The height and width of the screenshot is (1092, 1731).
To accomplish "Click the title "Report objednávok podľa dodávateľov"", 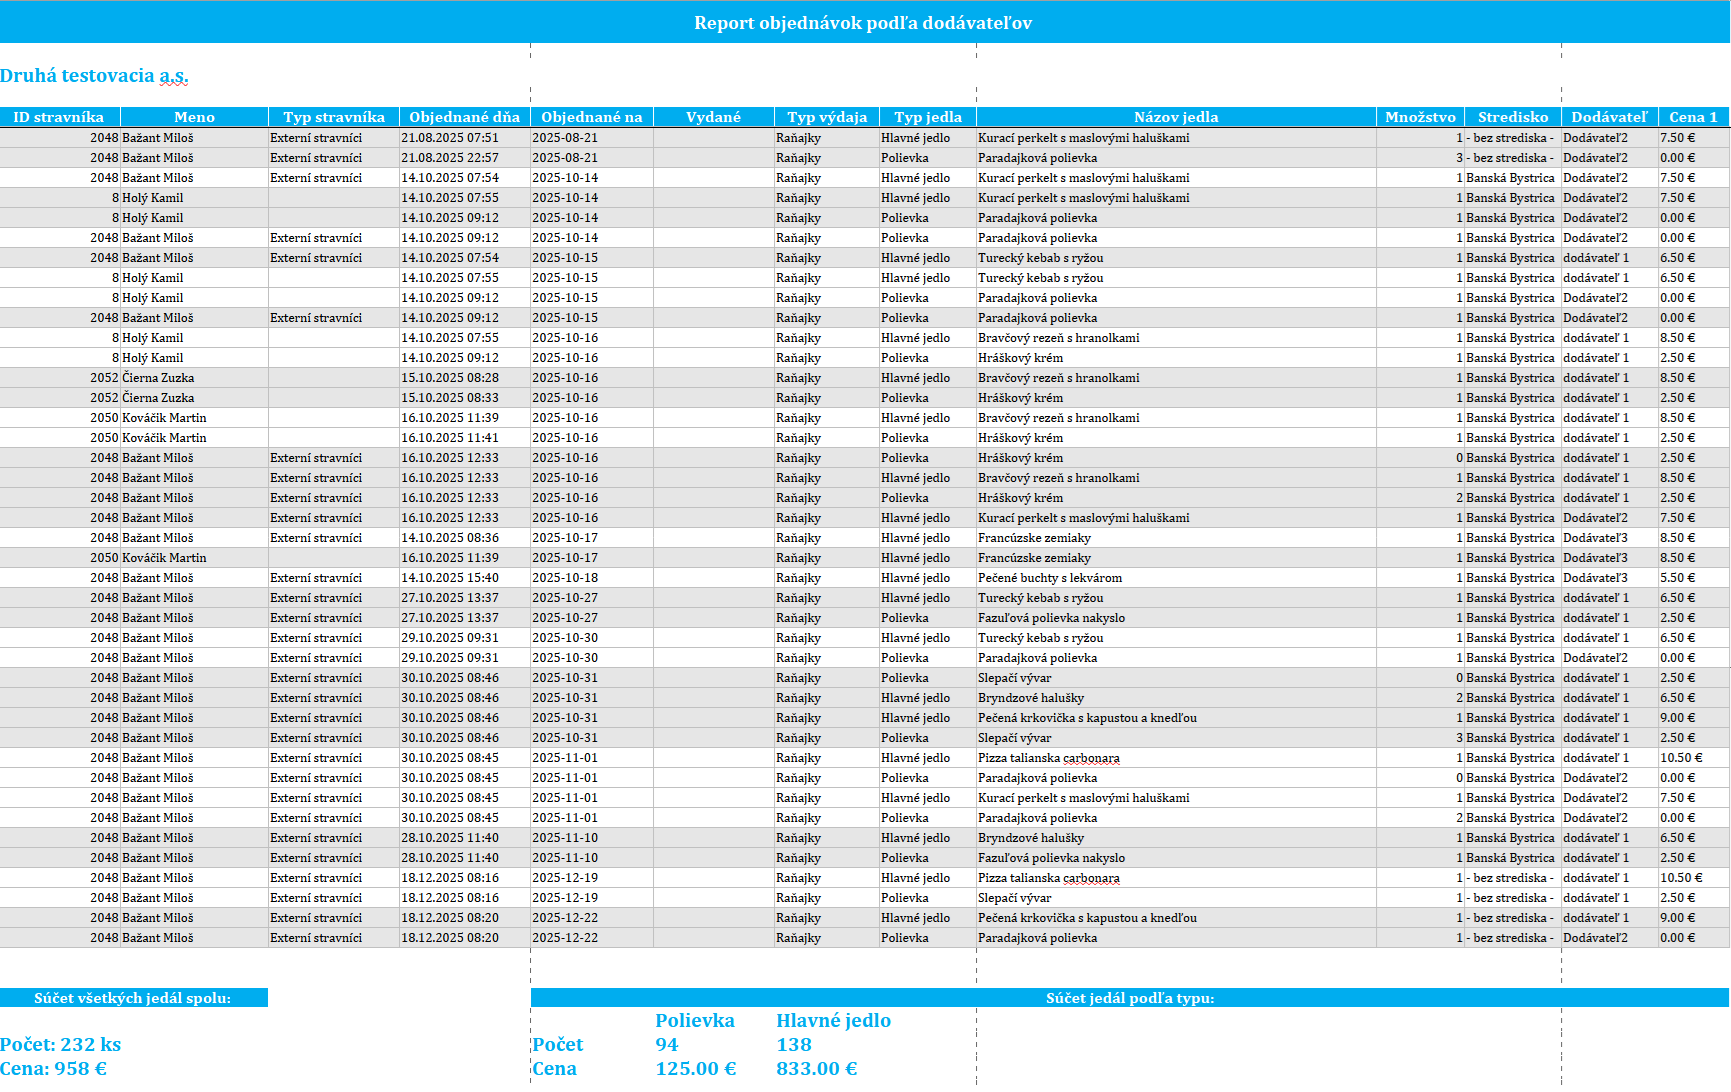I will tap(863, 23).
